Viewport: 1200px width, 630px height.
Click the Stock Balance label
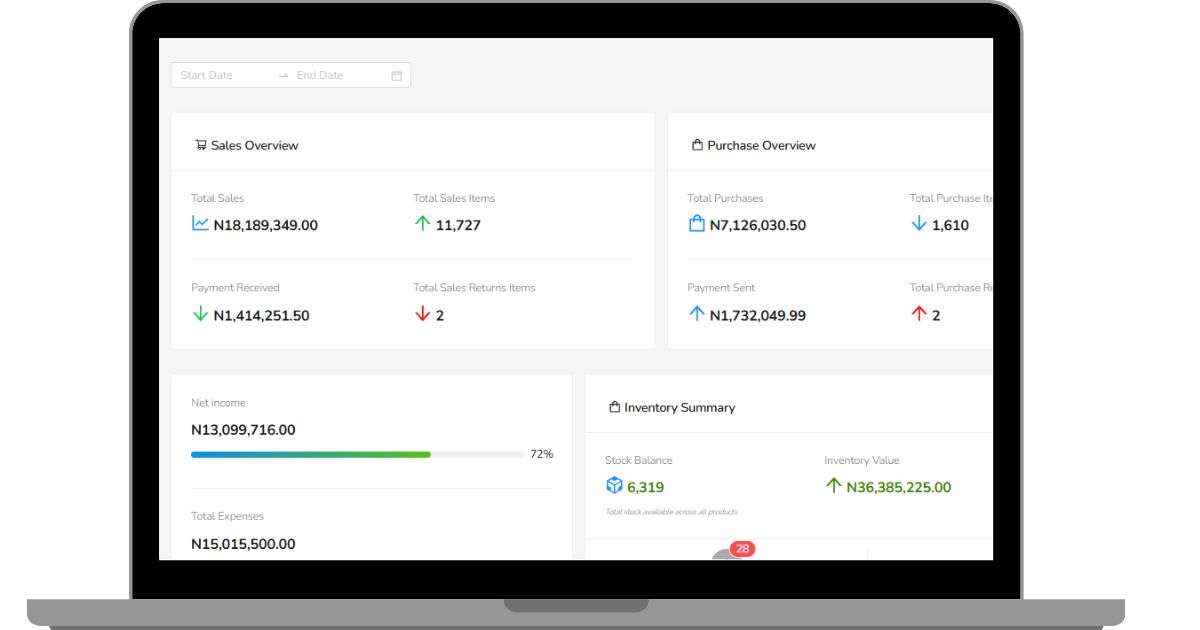(639, 460)
